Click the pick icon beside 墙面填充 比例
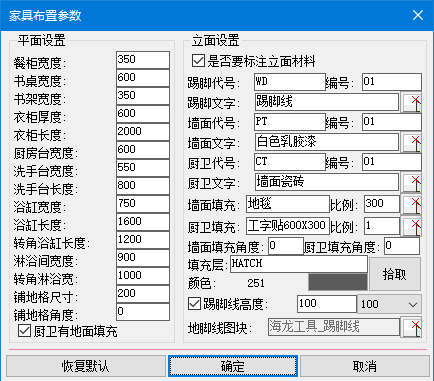Screen dimensions: 434x381 (x=411, y=204)
